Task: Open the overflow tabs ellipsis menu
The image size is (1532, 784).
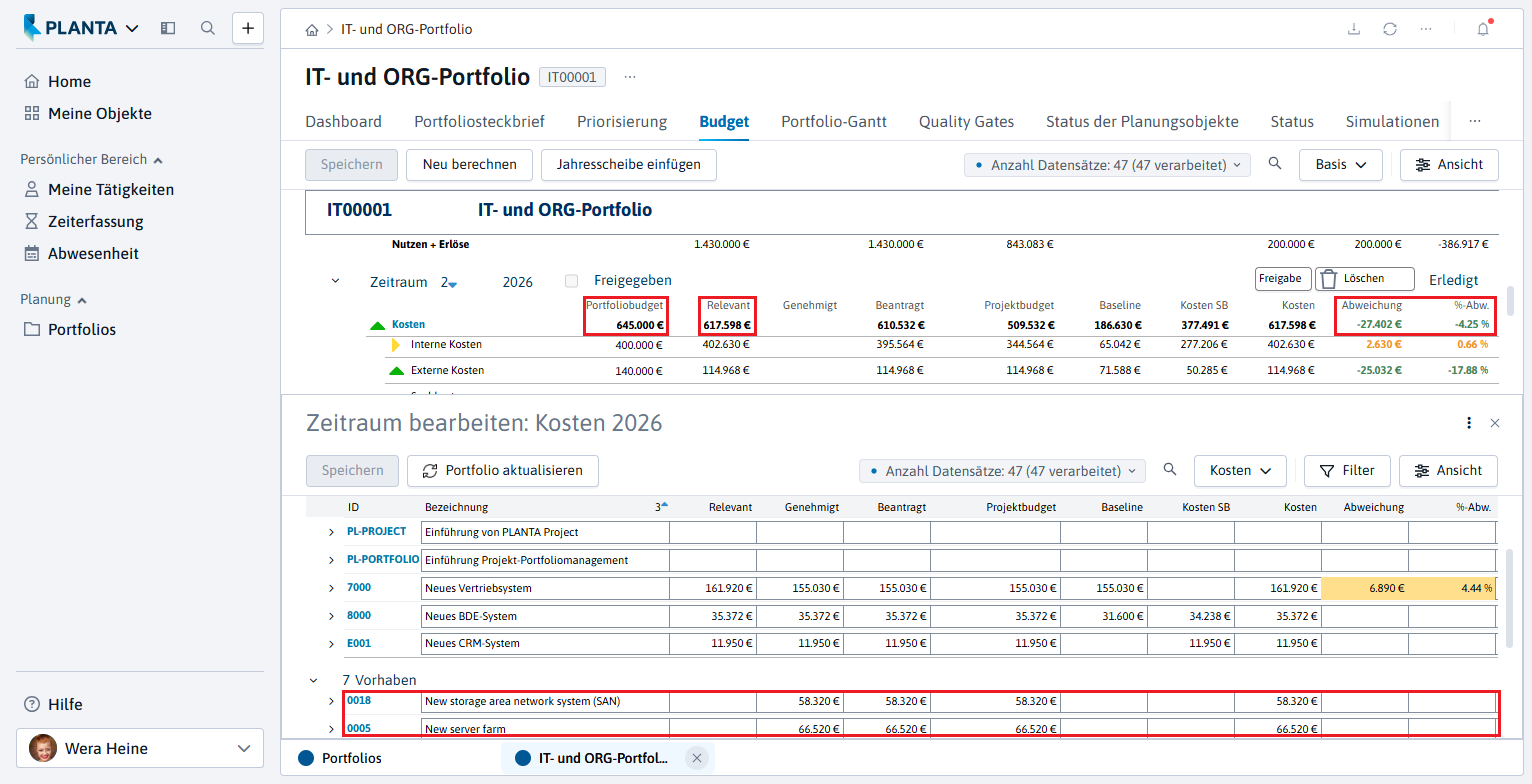Action: (x=1474, y=121)
